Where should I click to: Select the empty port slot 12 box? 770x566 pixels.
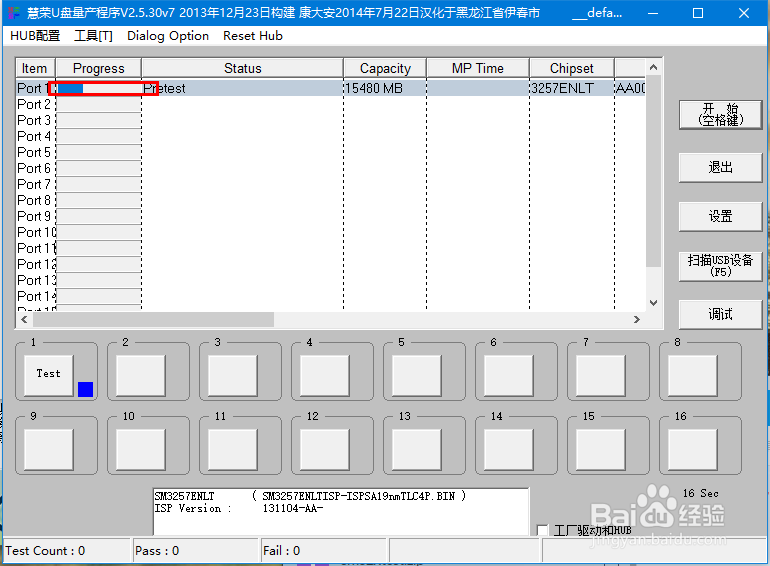[325, 449]
